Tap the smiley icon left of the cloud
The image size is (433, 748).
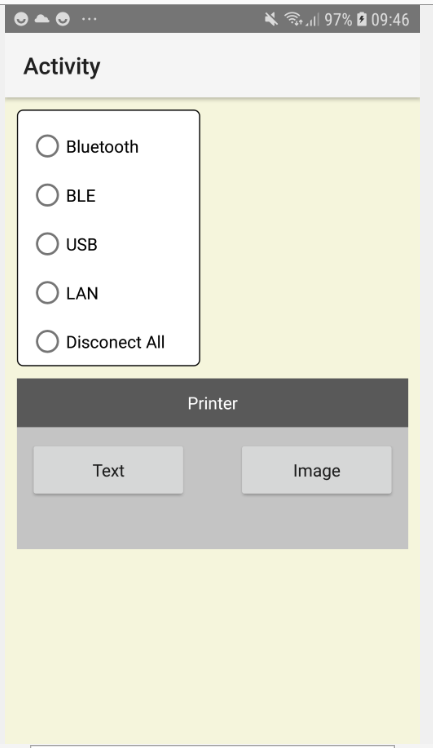click(21, 19)
